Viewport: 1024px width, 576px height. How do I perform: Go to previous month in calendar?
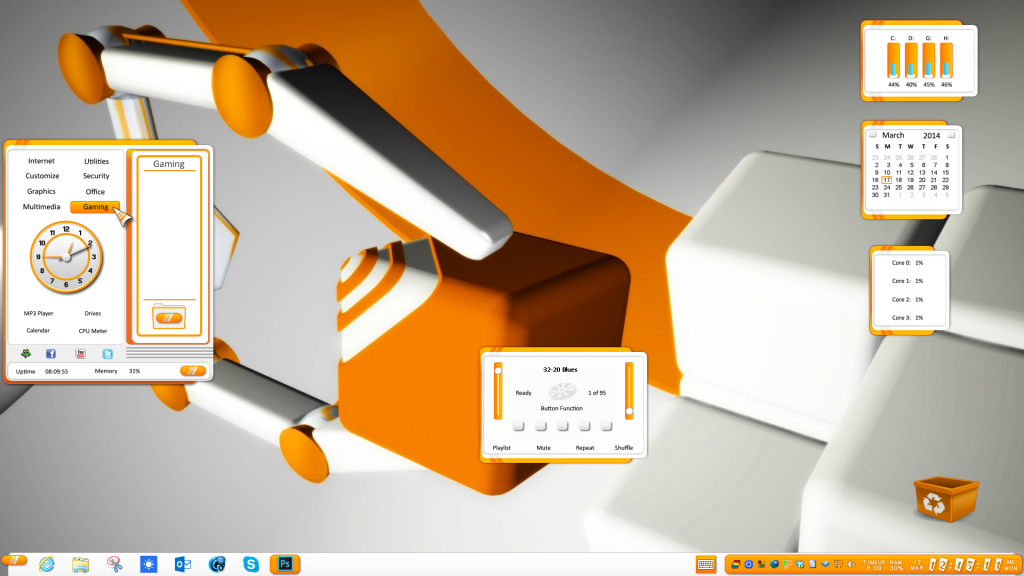point(872,135)
